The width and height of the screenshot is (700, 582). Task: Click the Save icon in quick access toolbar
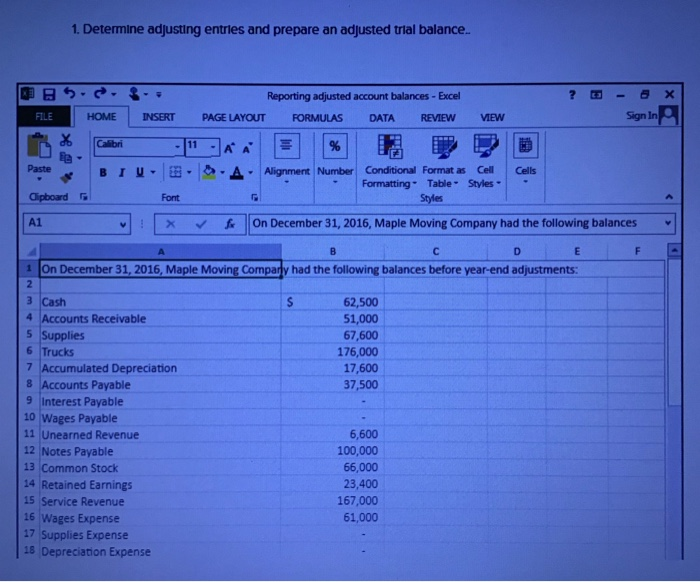[49, 94]
